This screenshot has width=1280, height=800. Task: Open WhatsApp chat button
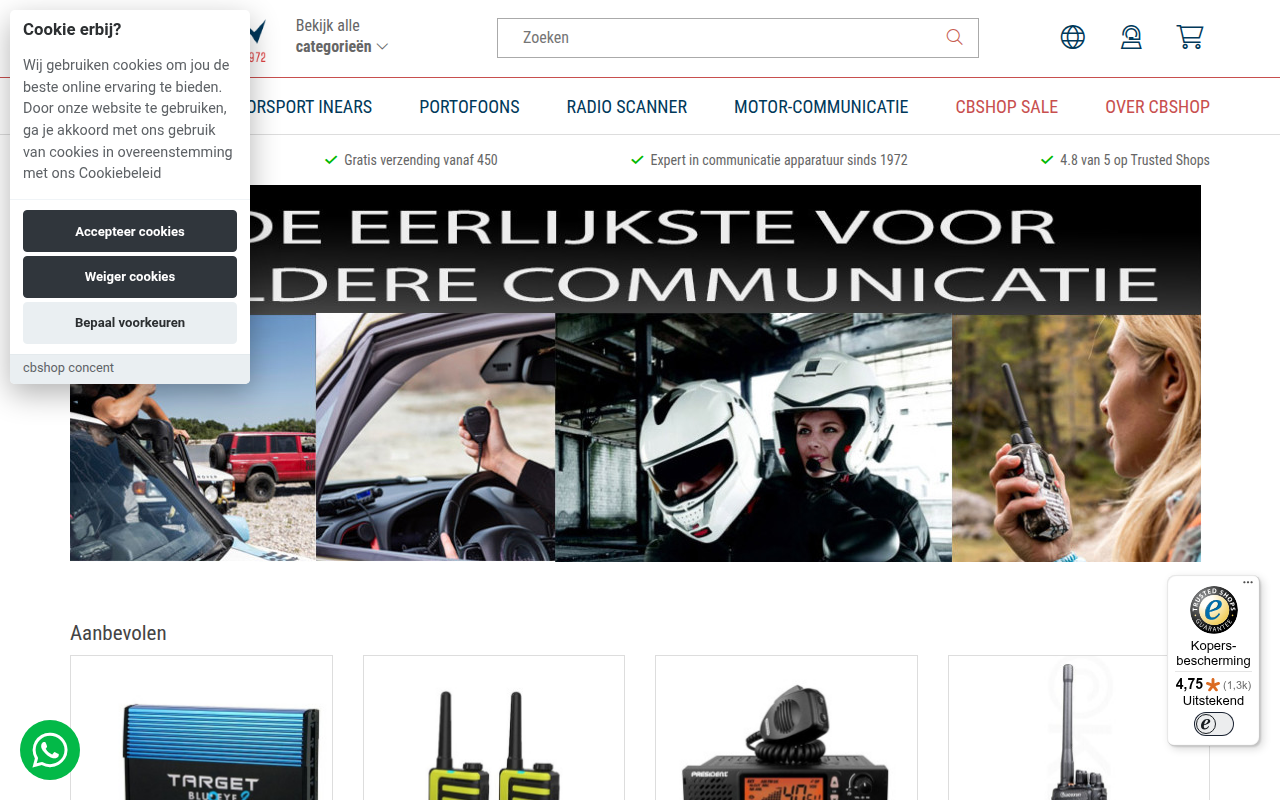point(50,750)
